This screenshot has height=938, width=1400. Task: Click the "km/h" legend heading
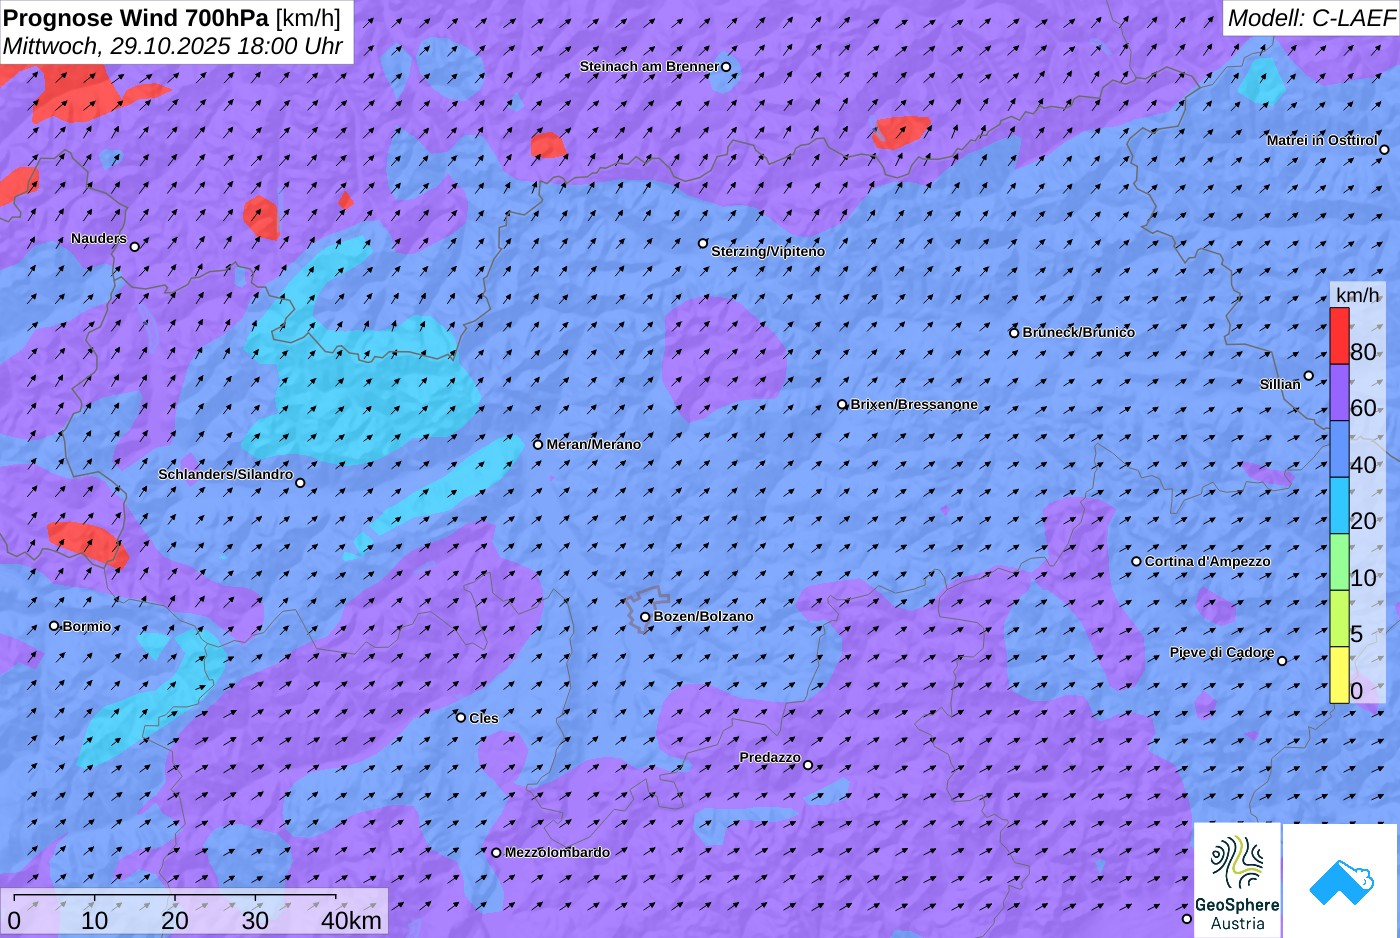point(1358,295)
